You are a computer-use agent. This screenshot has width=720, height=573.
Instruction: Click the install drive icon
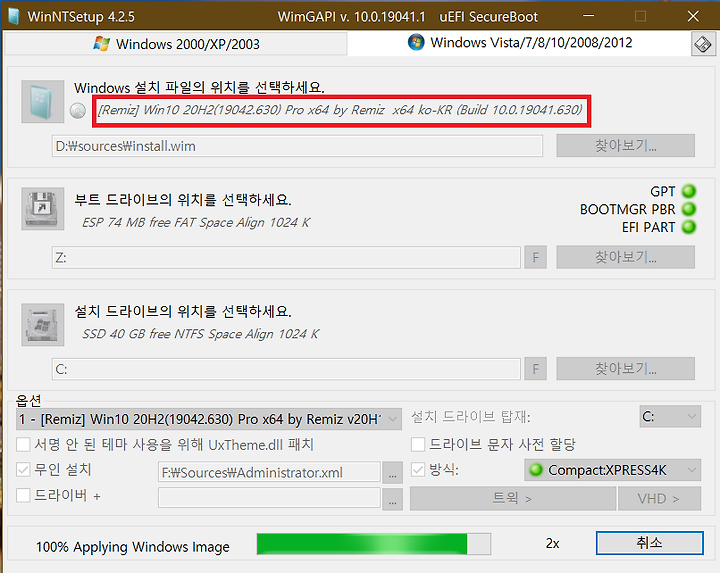43,325
